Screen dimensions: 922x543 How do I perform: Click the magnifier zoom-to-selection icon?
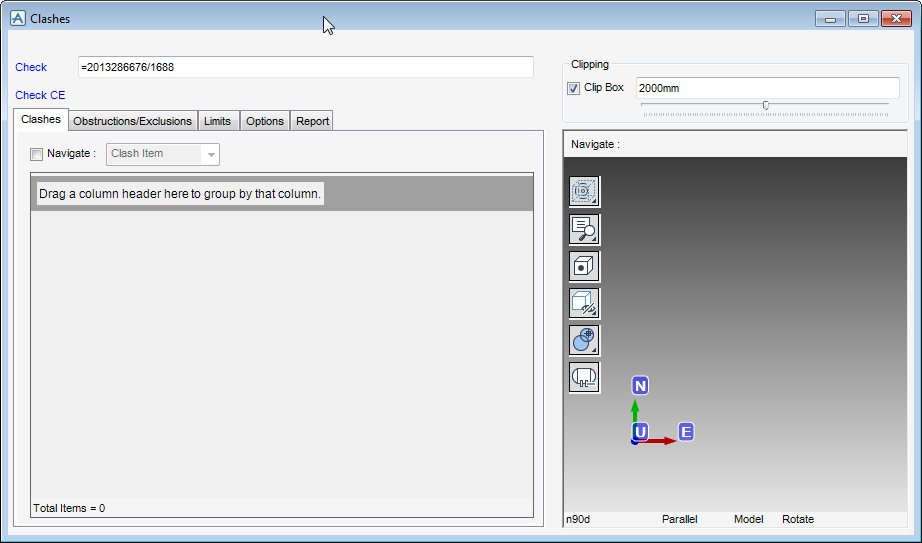[584, 229]
